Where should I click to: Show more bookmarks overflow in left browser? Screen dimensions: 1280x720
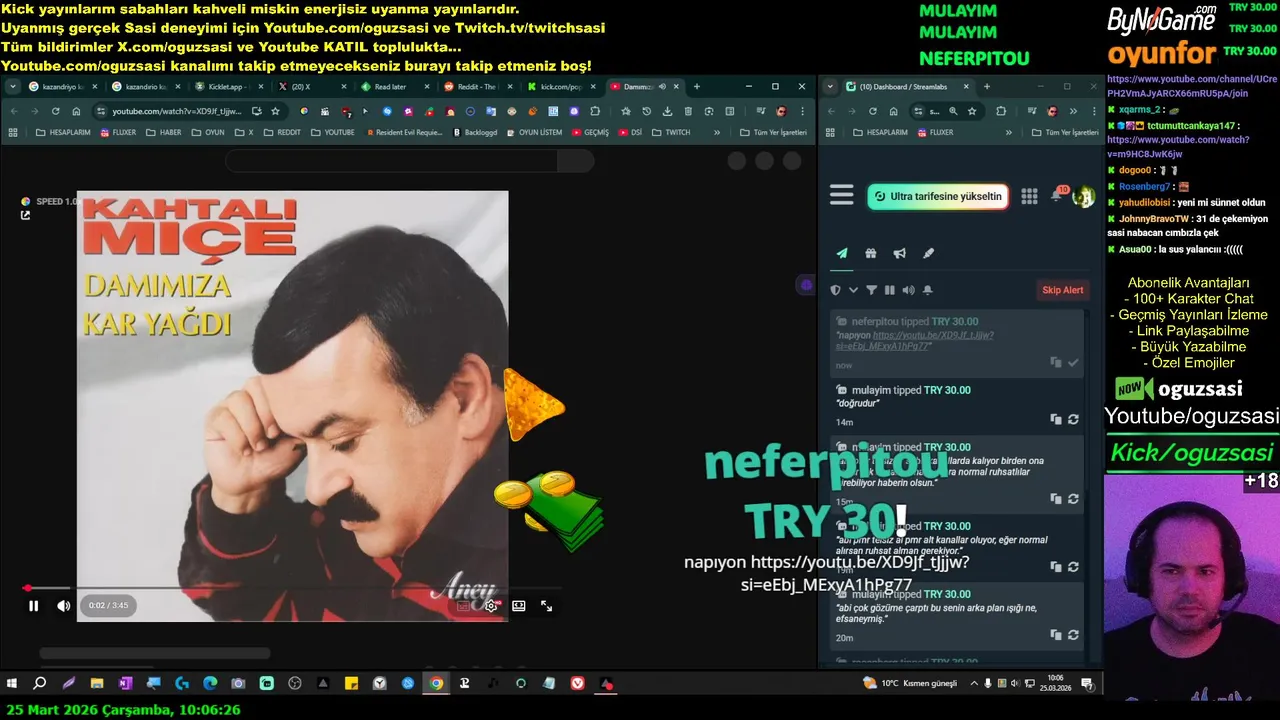[x=717, y=132]
